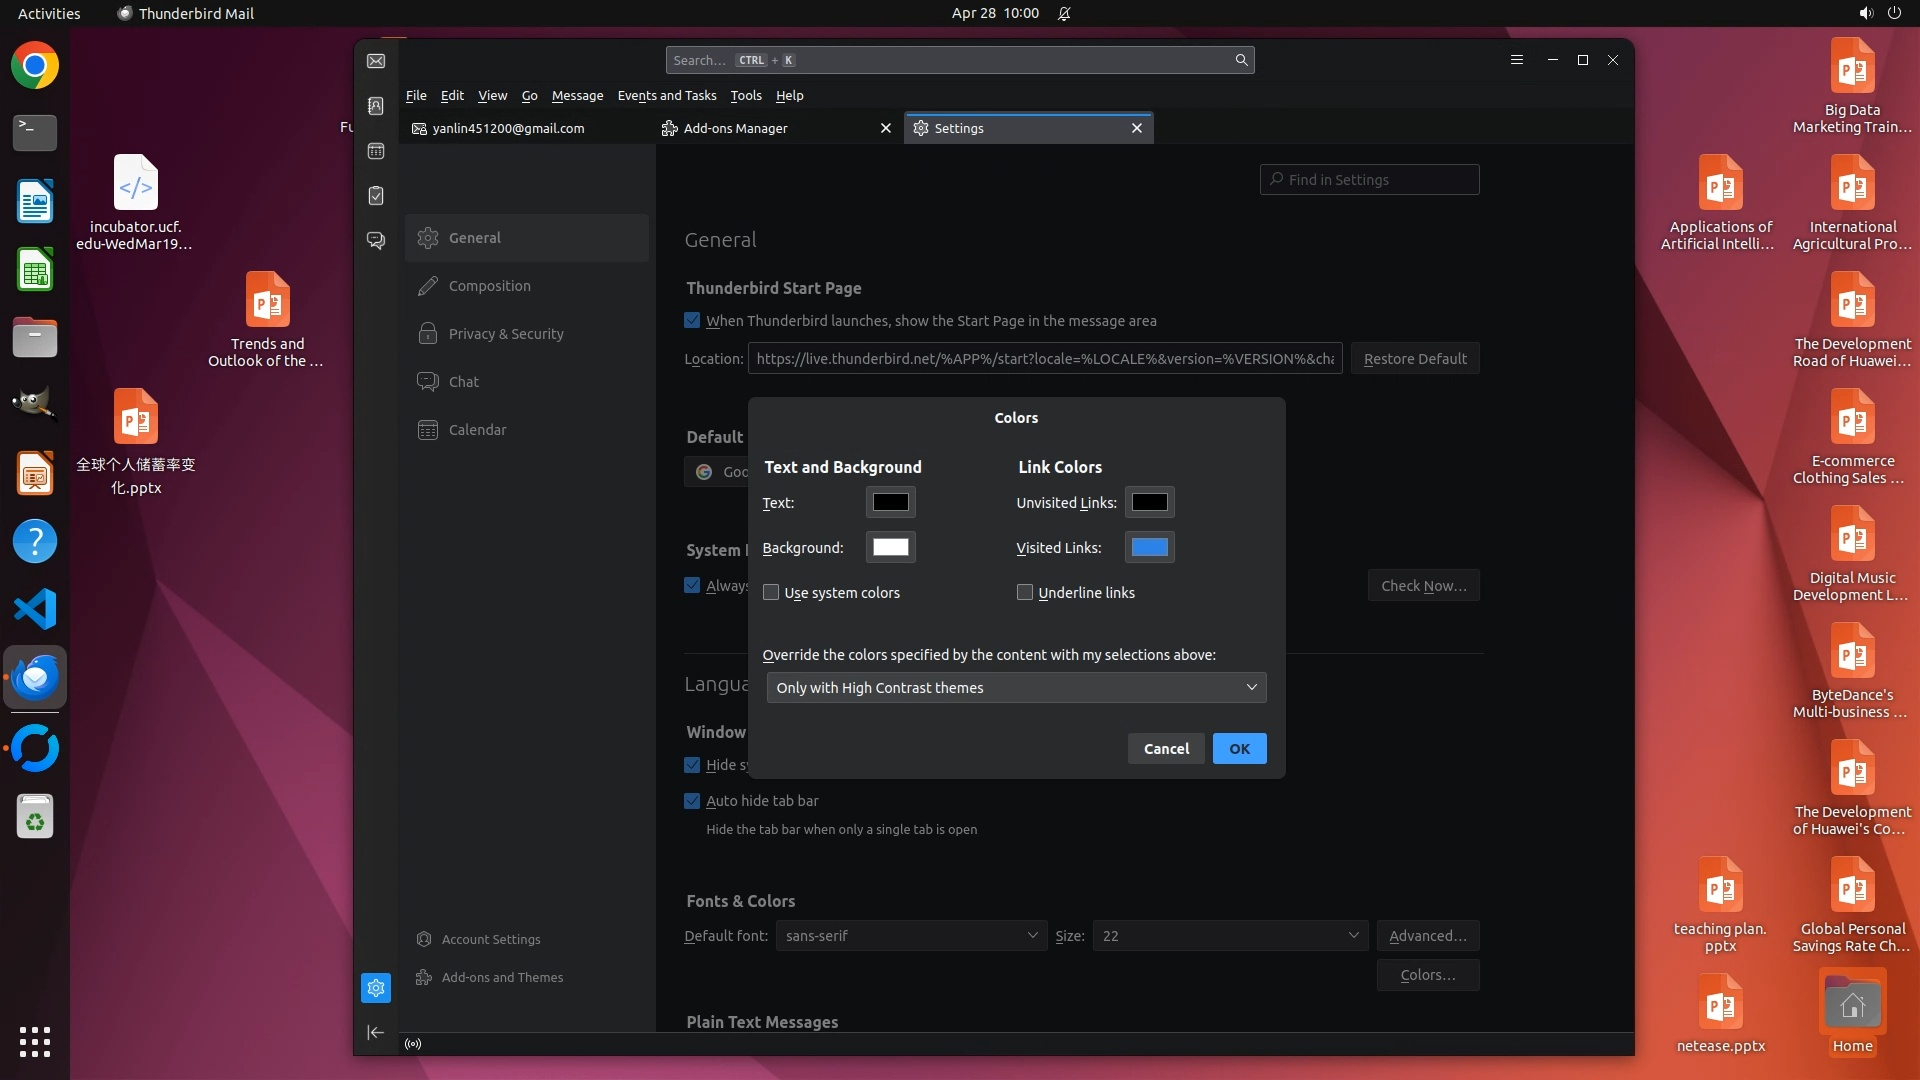Open the Calendar space icon
This screenshot has height=1080, width=1920.
point(376,151)
